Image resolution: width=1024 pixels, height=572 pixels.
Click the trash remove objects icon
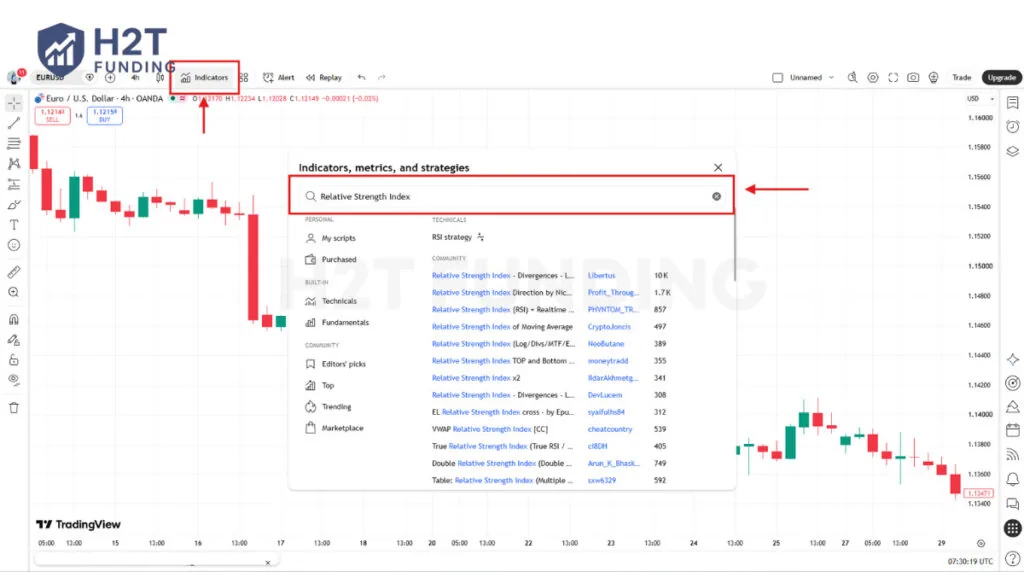pyautogui.click(x=14, y=408)
